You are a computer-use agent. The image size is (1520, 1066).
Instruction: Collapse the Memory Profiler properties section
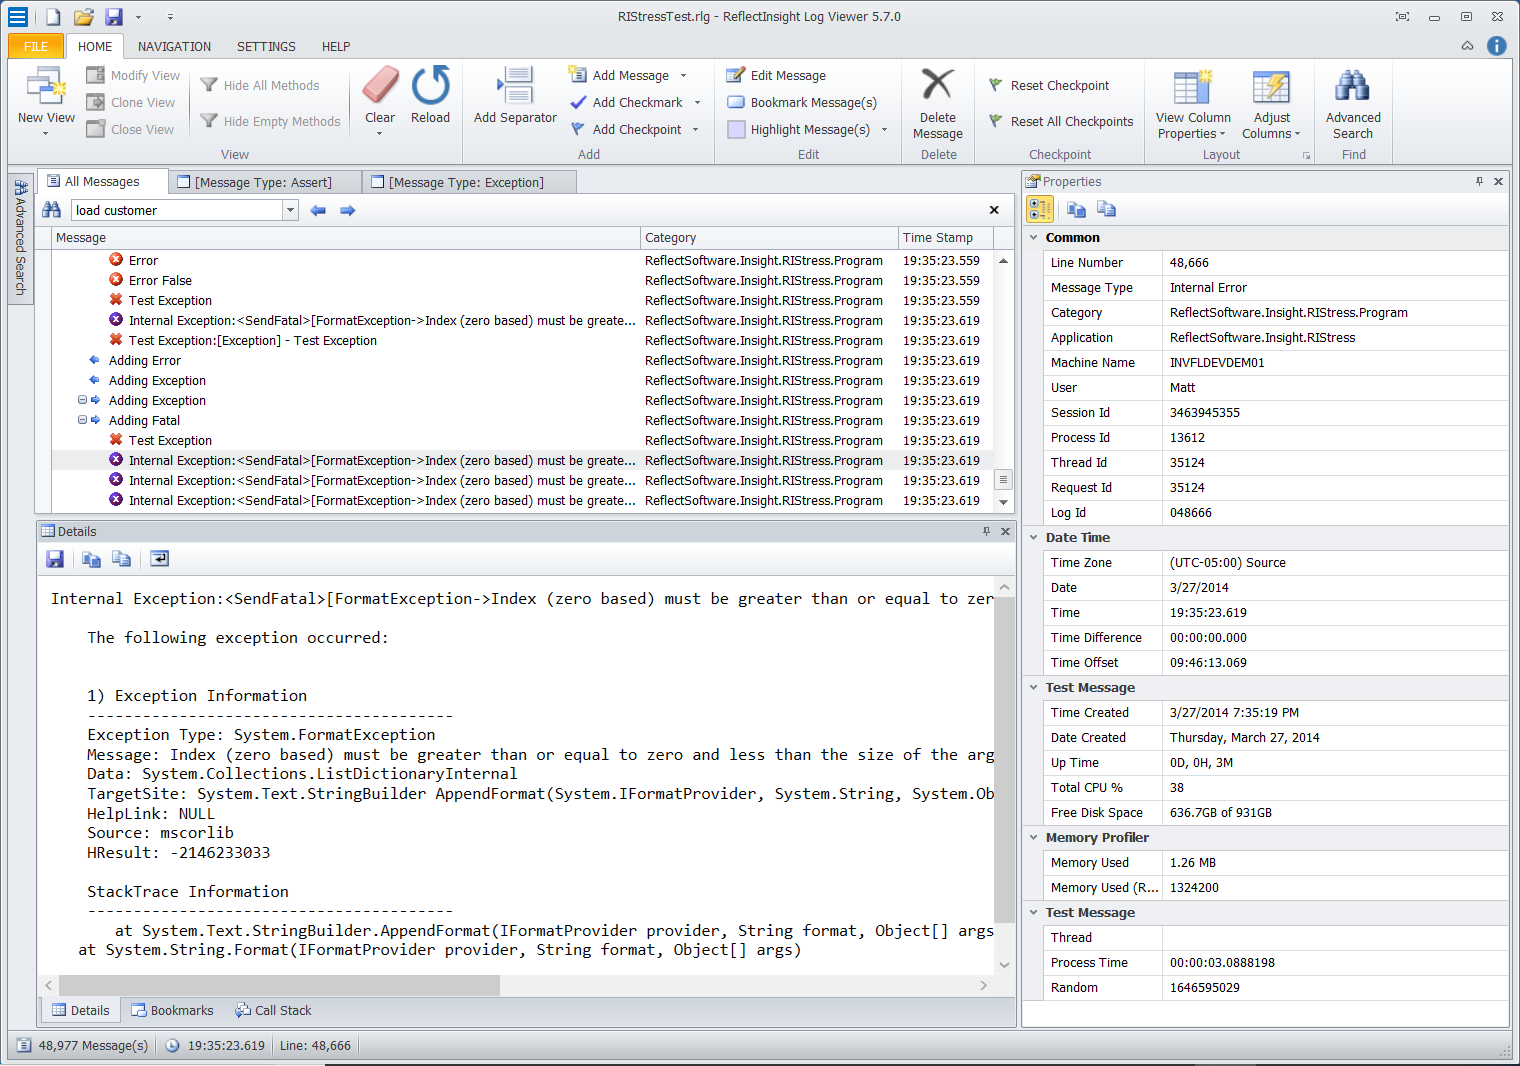tap(1034, 838)
